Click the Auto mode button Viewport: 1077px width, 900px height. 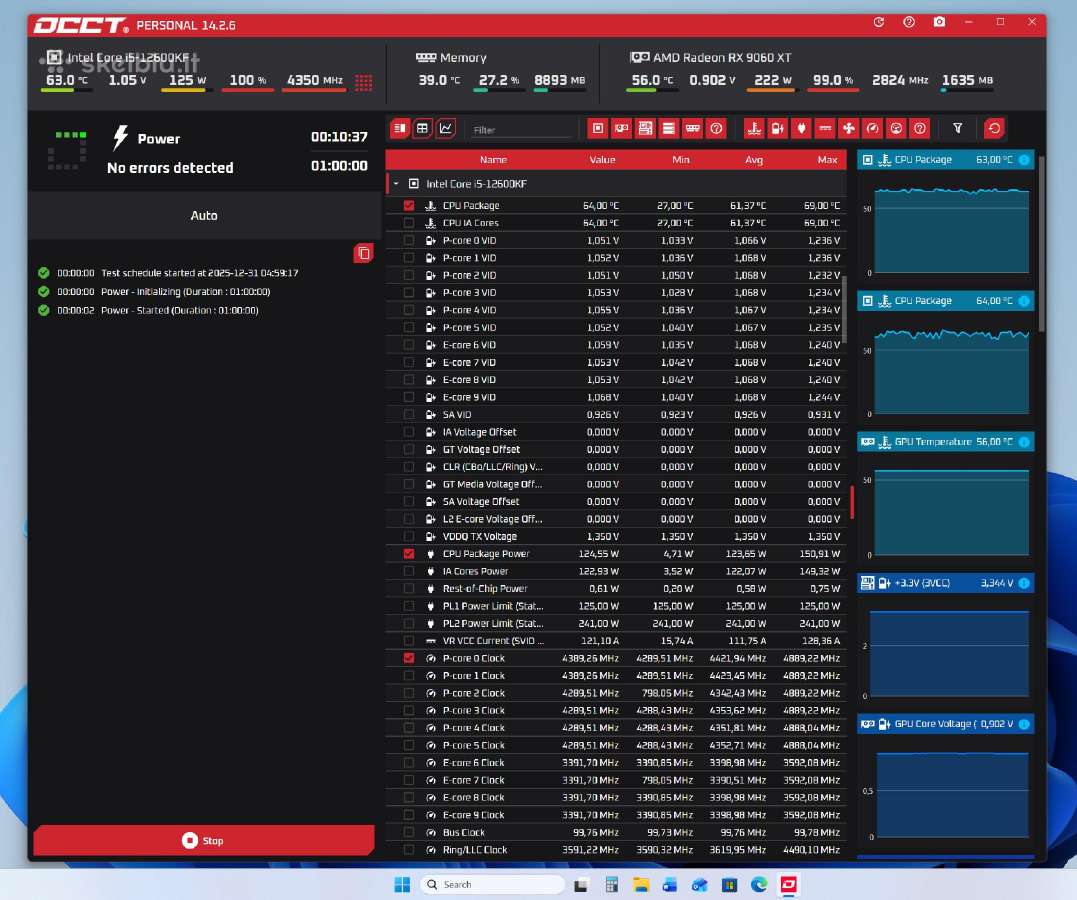(x=204, y=216)
